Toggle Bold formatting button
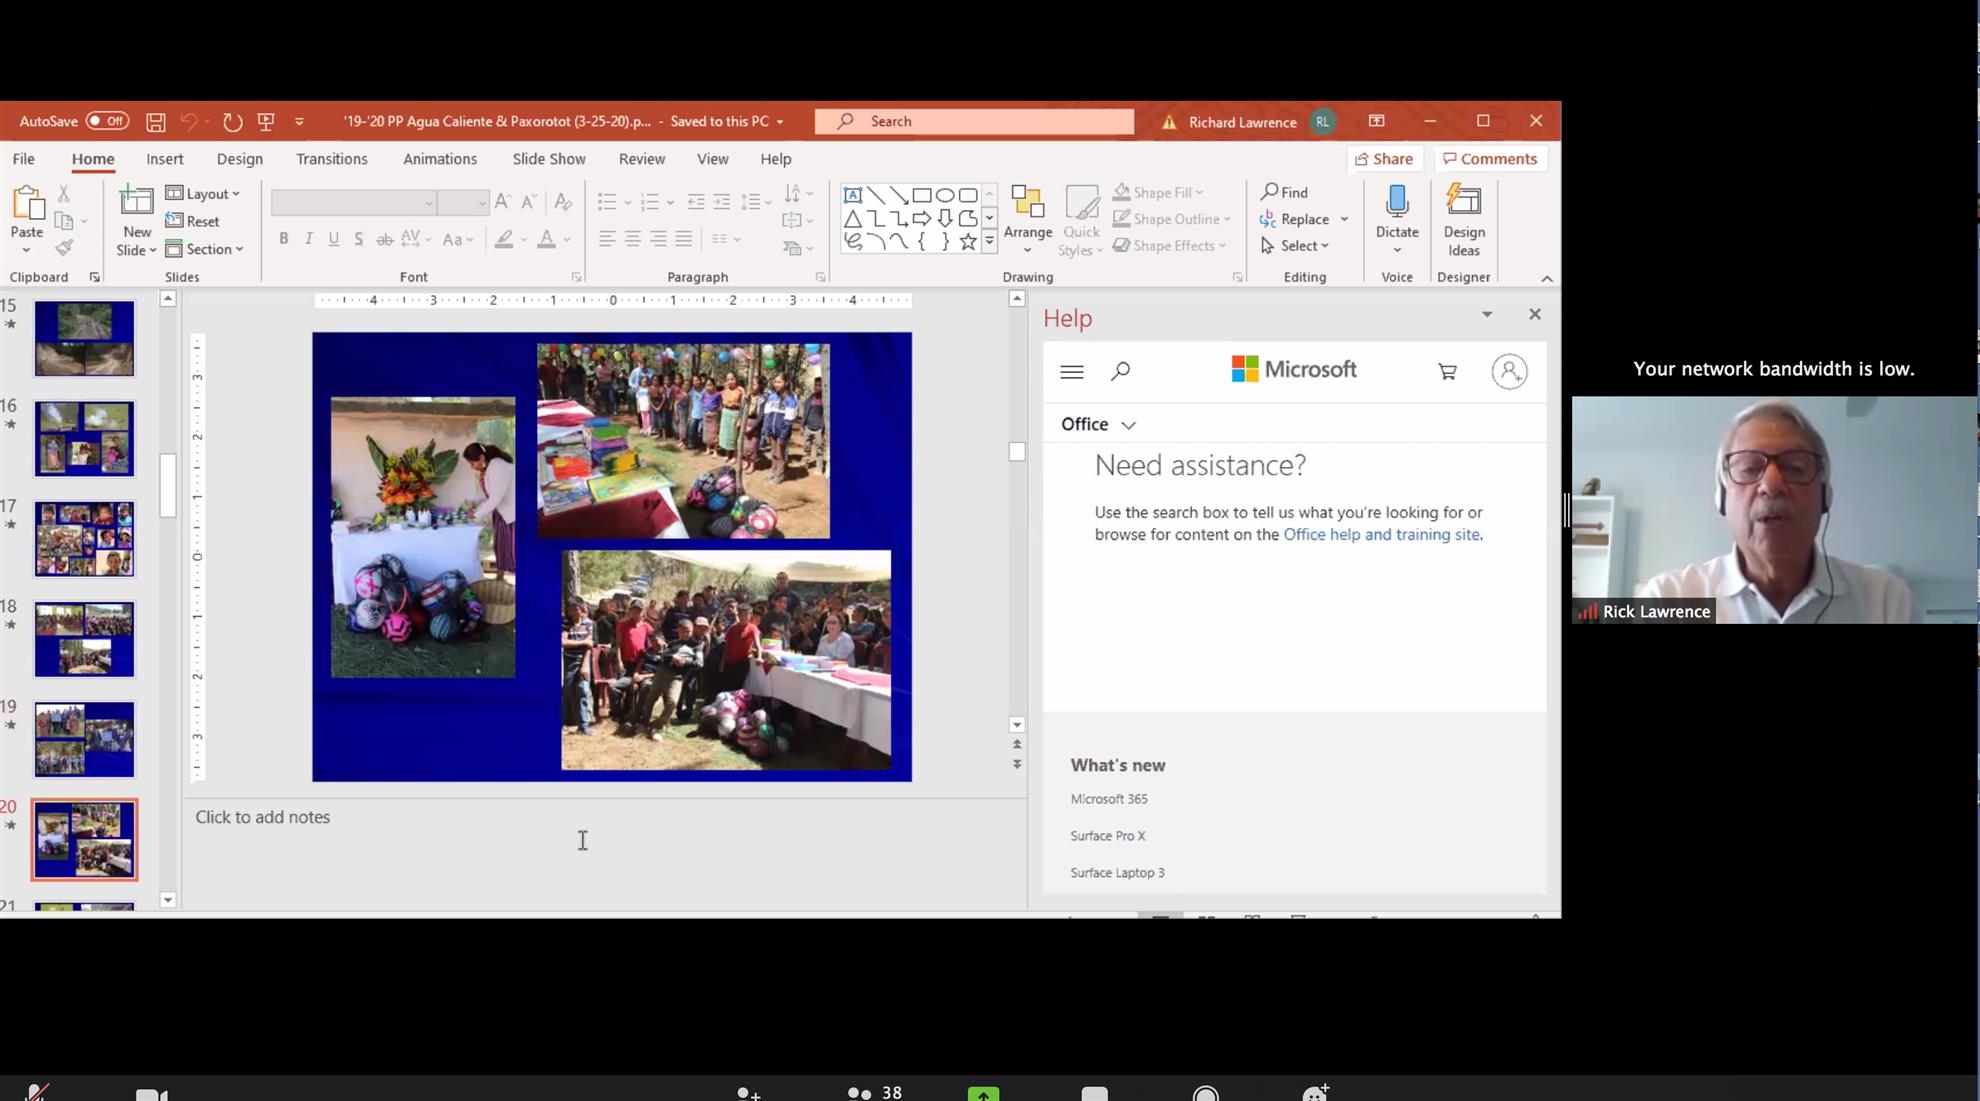 [284, 239]
